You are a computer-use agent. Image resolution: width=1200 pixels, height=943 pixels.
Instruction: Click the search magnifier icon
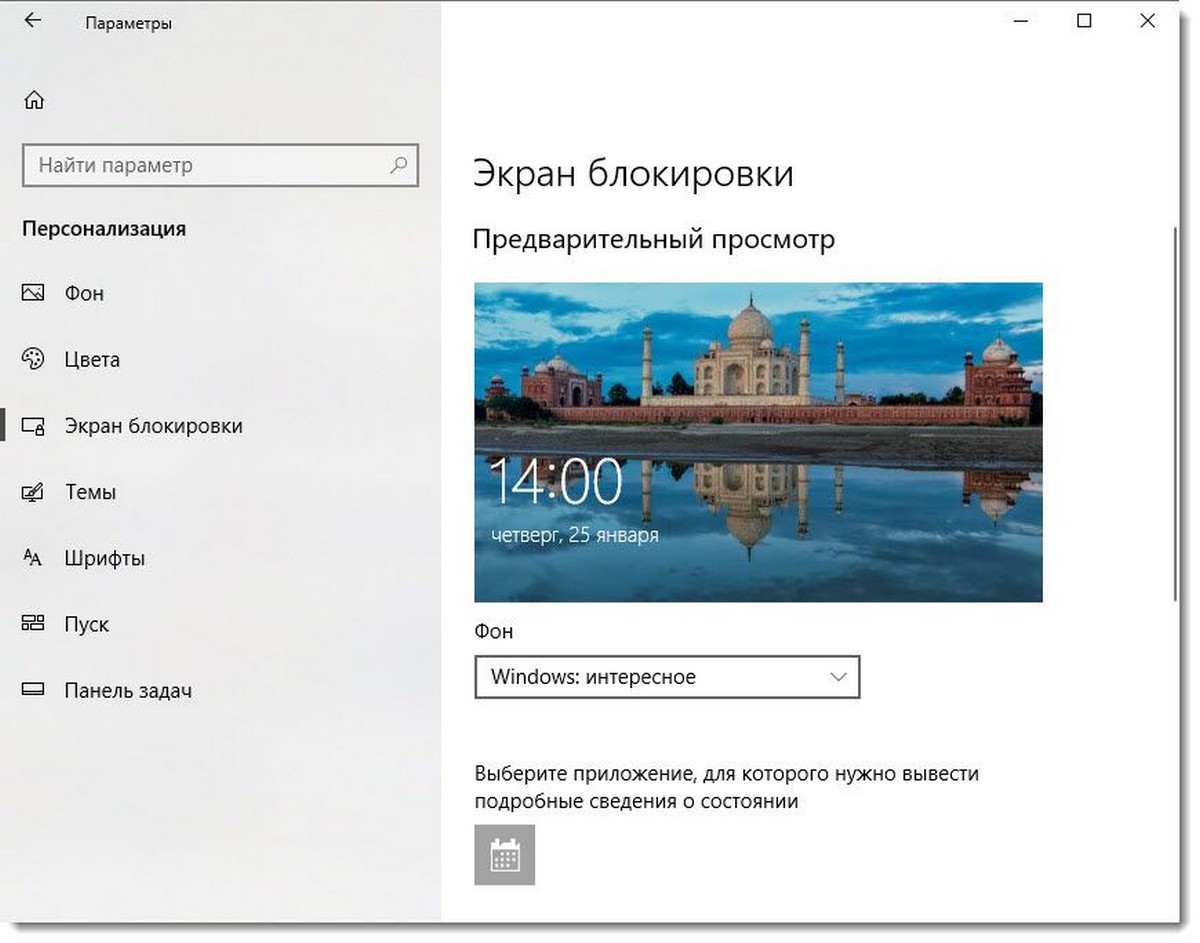point(399,165)
